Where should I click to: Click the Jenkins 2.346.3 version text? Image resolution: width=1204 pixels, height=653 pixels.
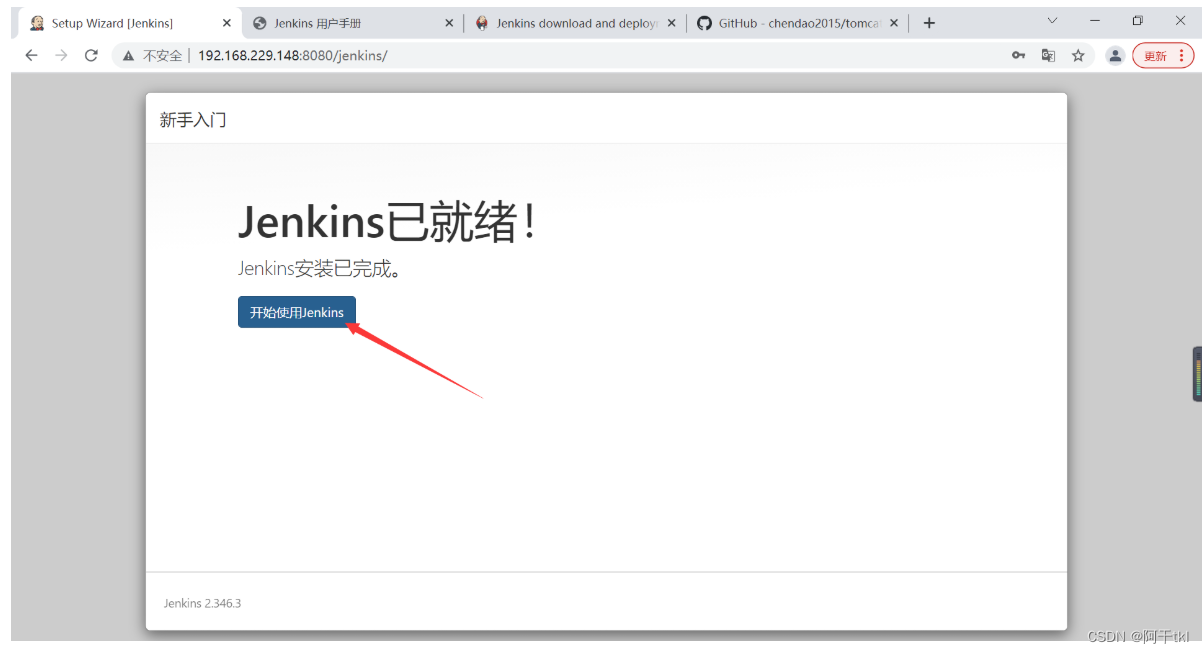202,603
